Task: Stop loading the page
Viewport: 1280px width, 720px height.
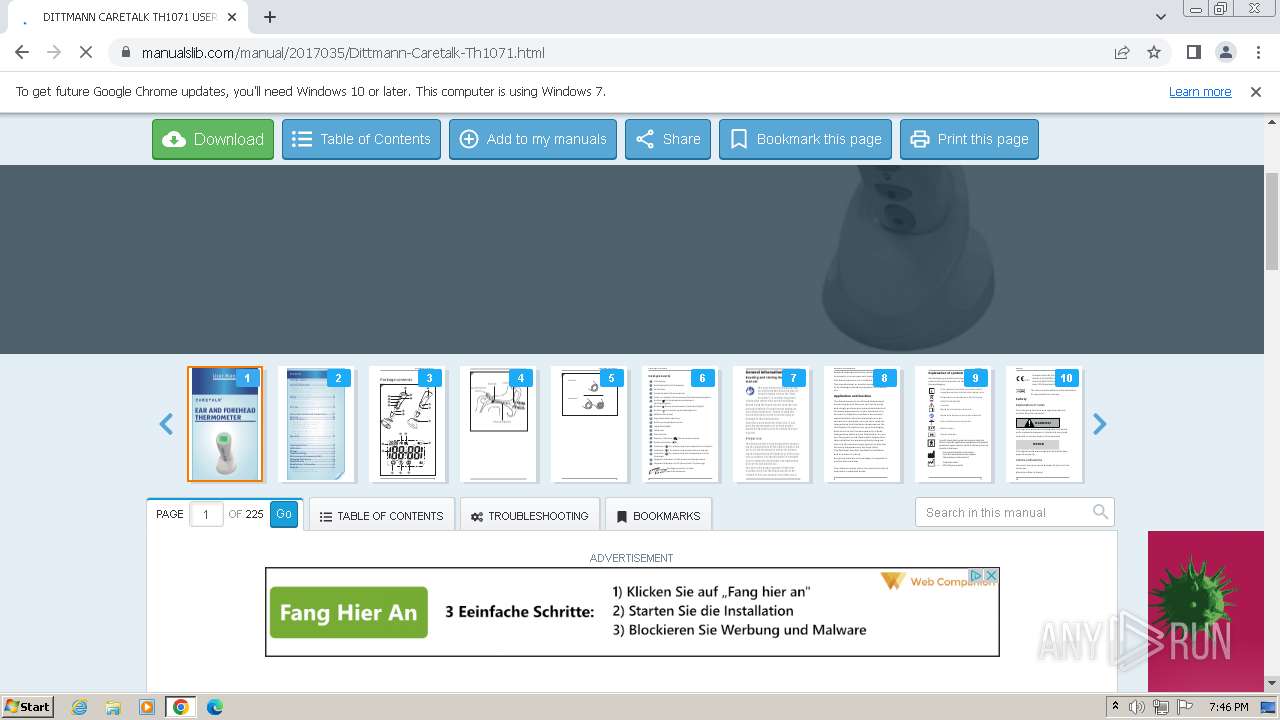Action: (x=86, y=52)
